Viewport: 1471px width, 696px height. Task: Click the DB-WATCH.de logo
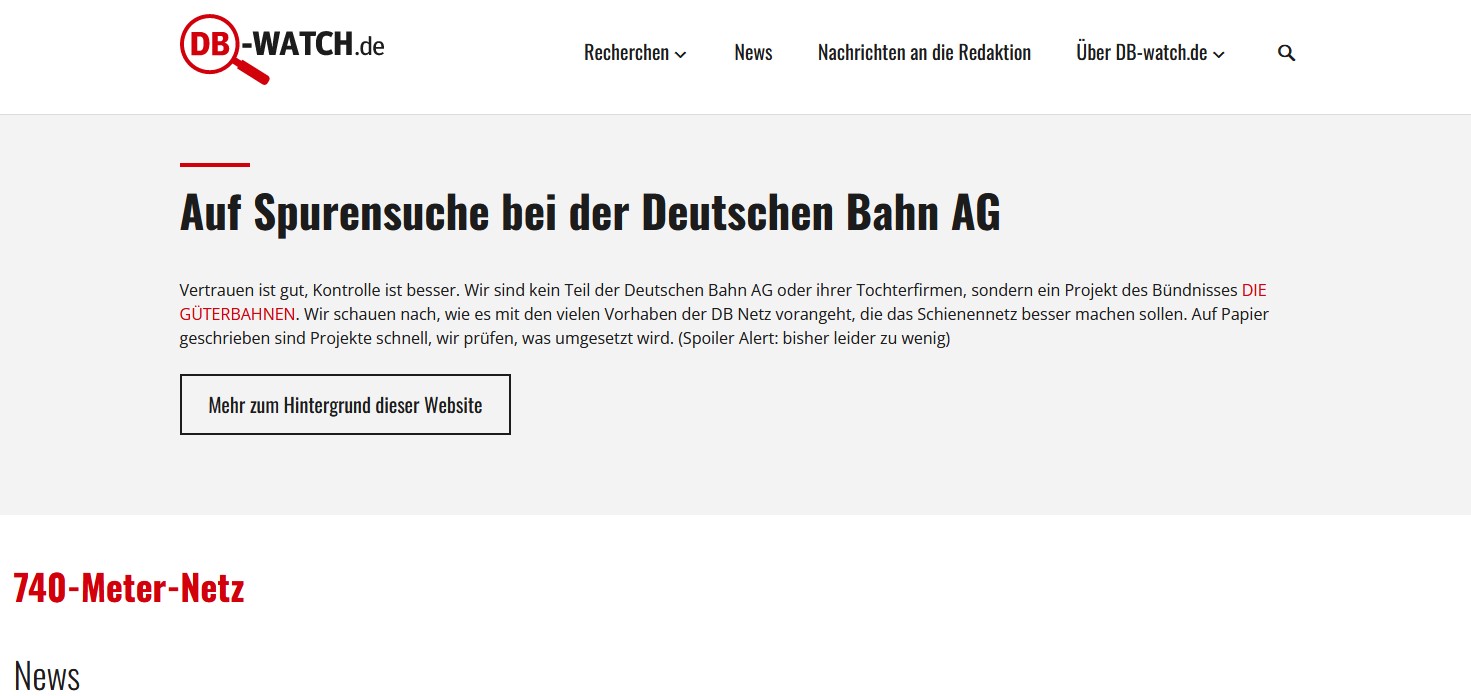(x=282, y=49)
